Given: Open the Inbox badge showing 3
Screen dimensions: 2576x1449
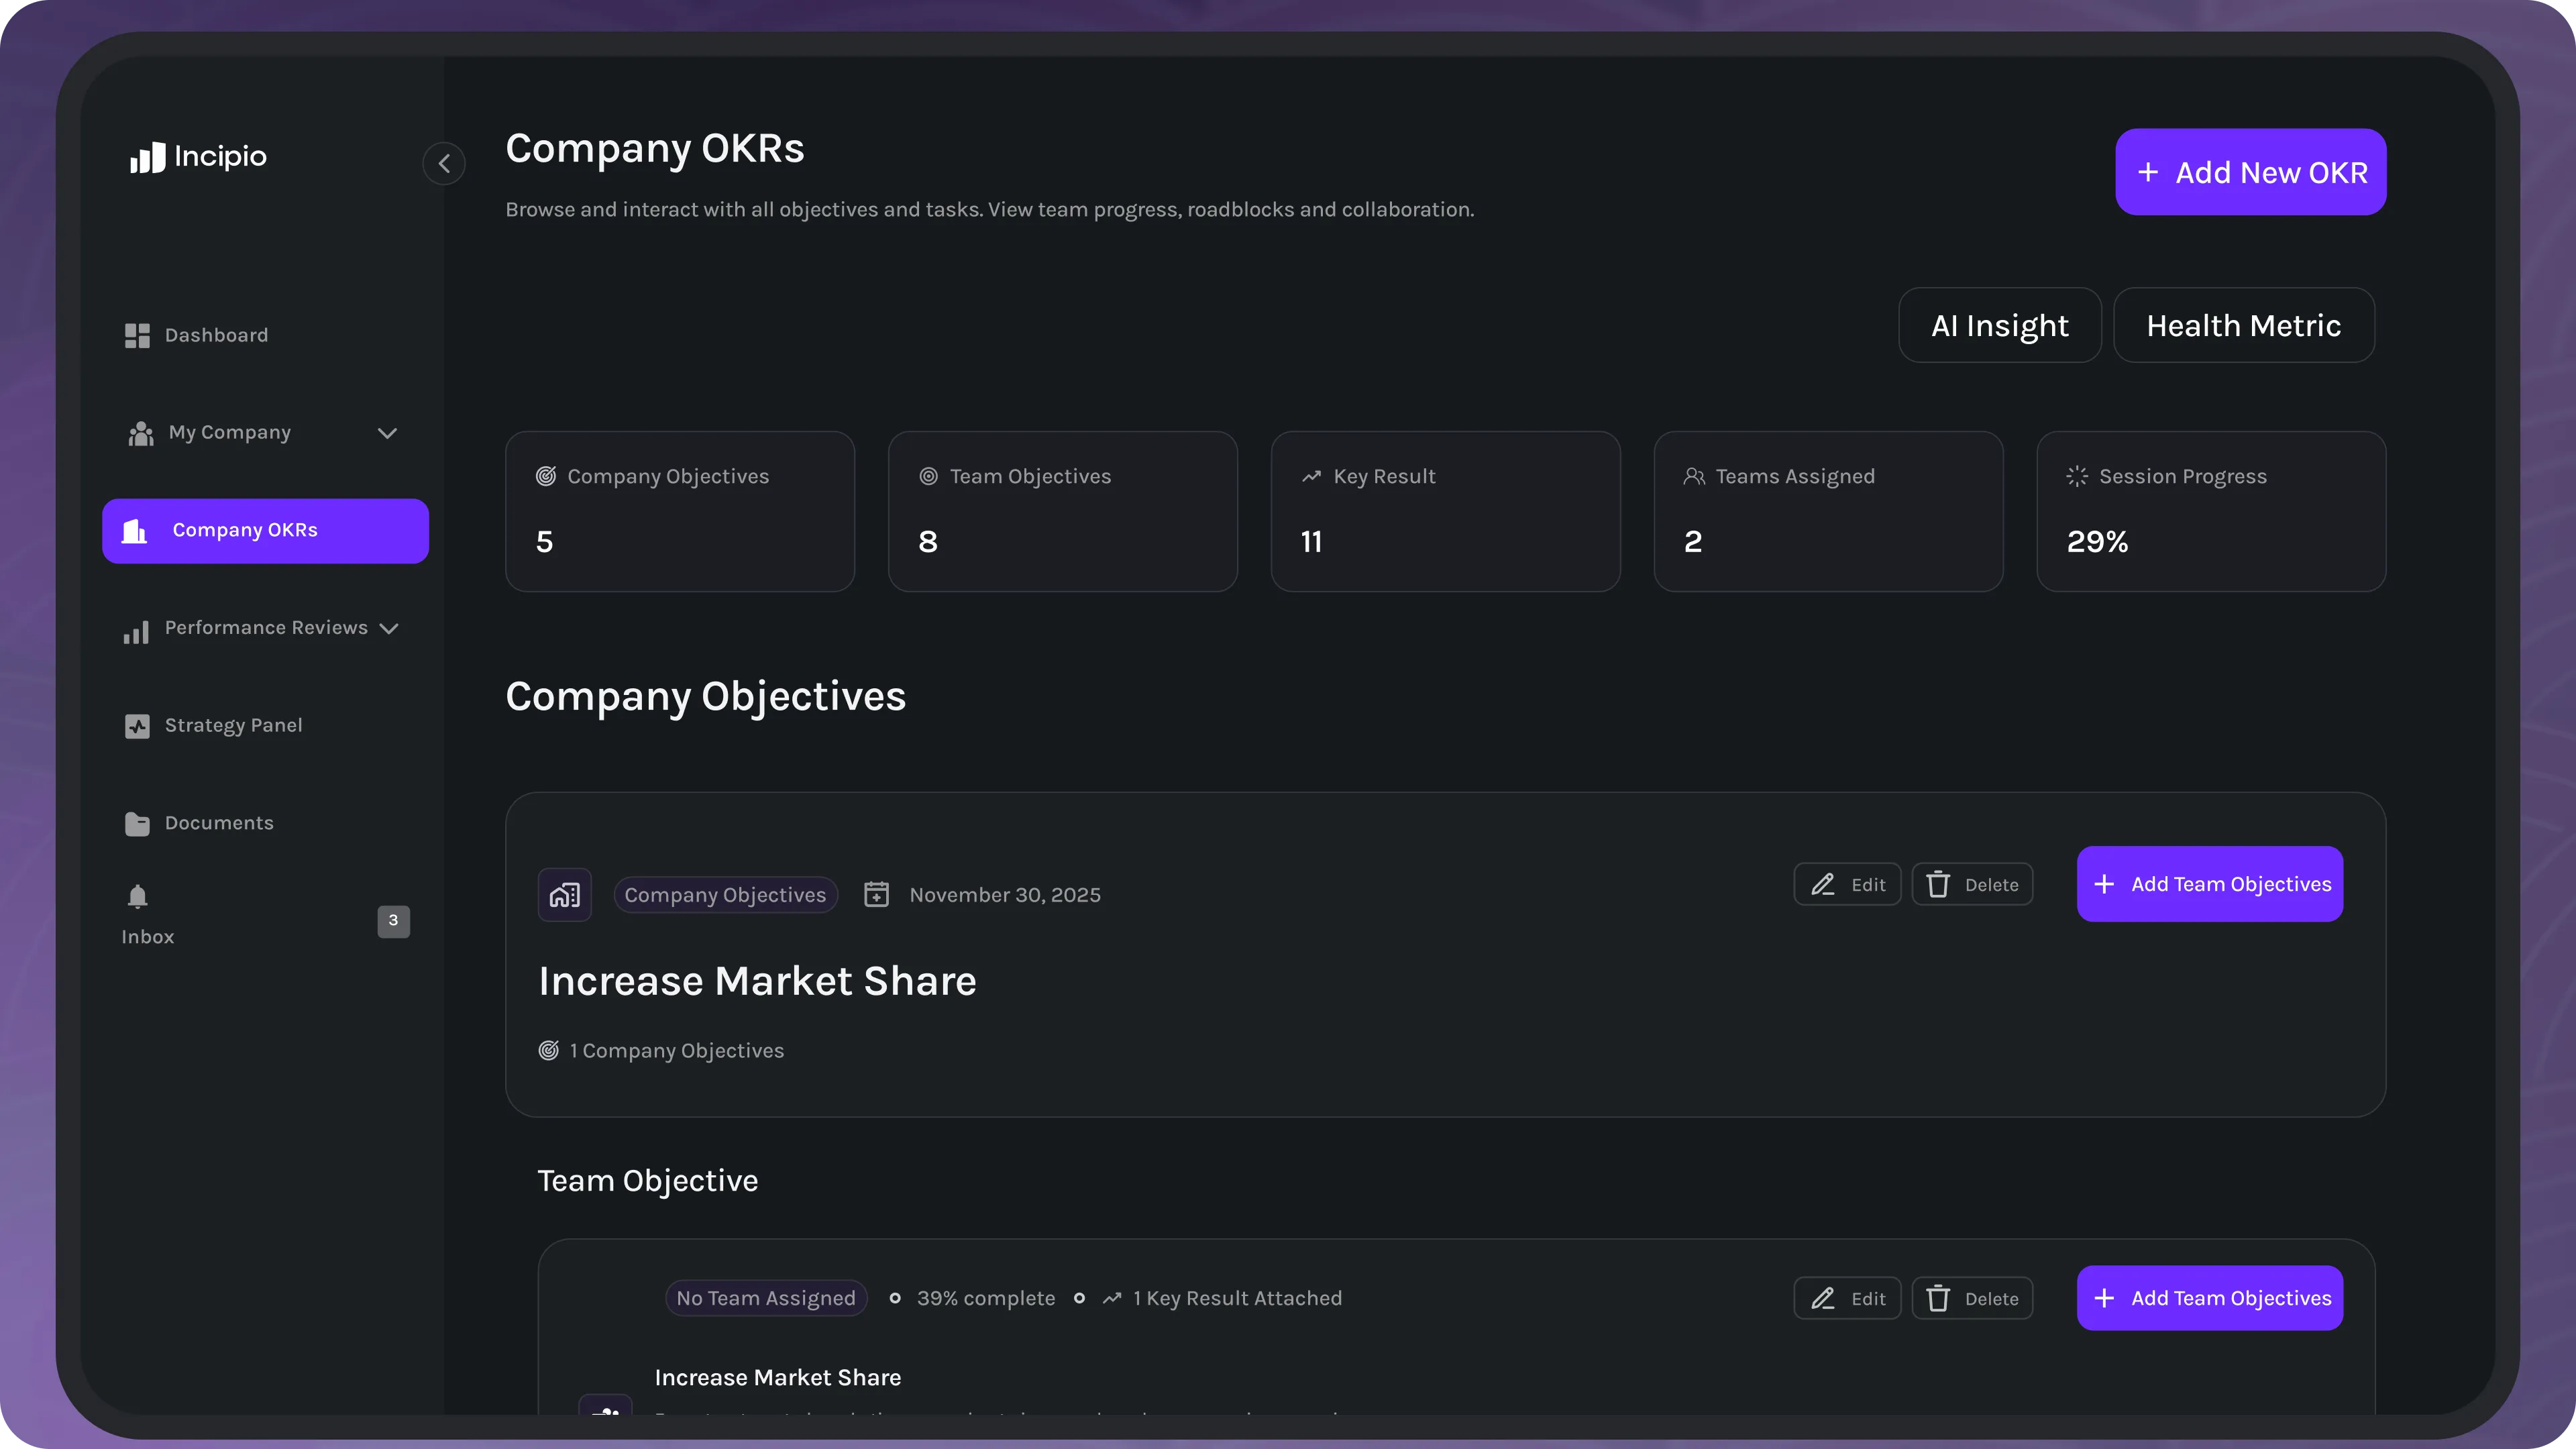Looking at the screenshot, I should coord(393,921).
